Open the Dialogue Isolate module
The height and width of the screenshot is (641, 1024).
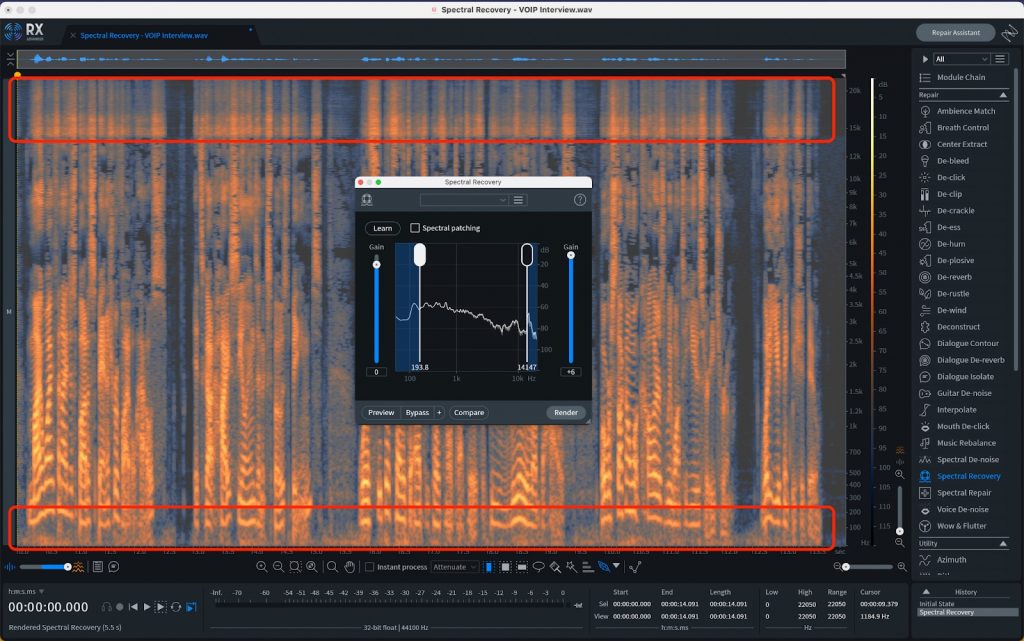click(957, 377)
